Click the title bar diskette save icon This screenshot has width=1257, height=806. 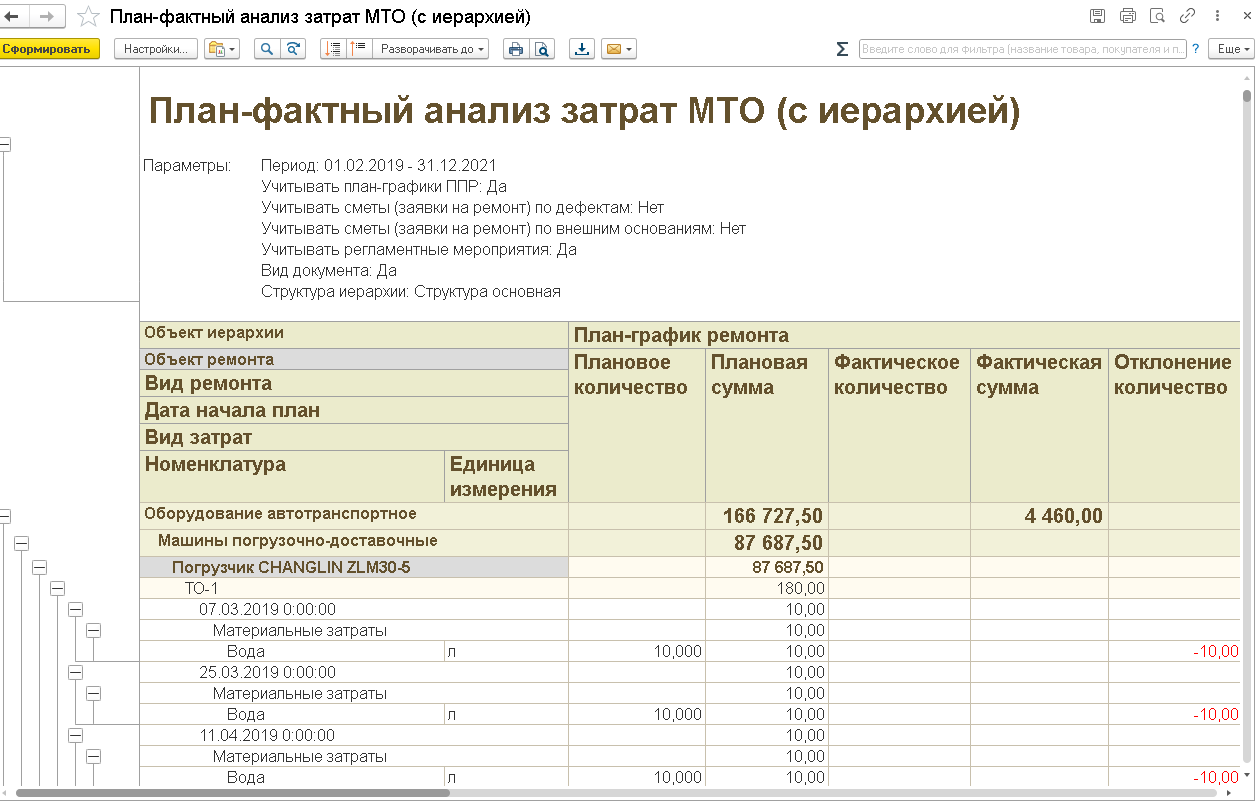pos(1098,16)
